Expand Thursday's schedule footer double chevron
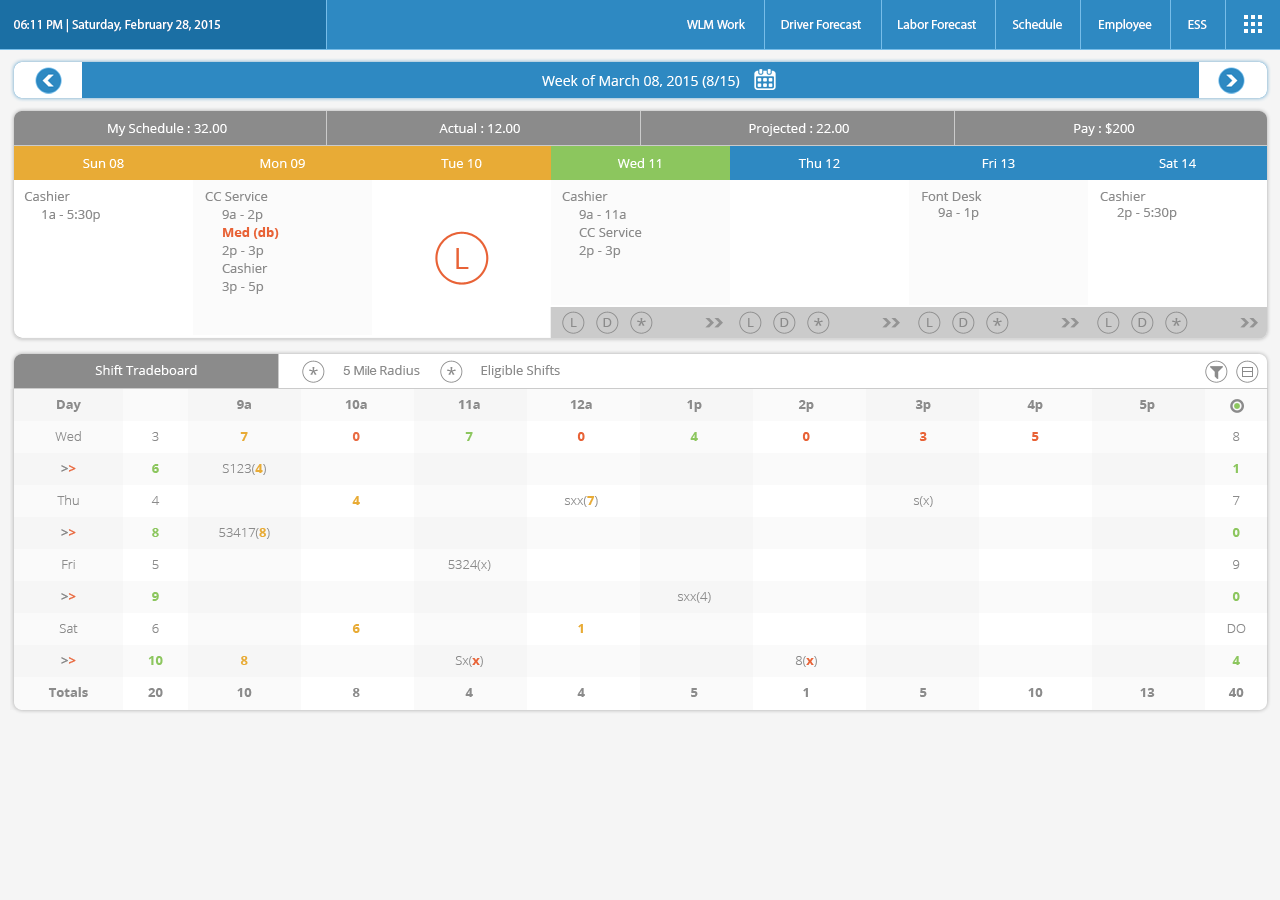 [x=891, y=322]
